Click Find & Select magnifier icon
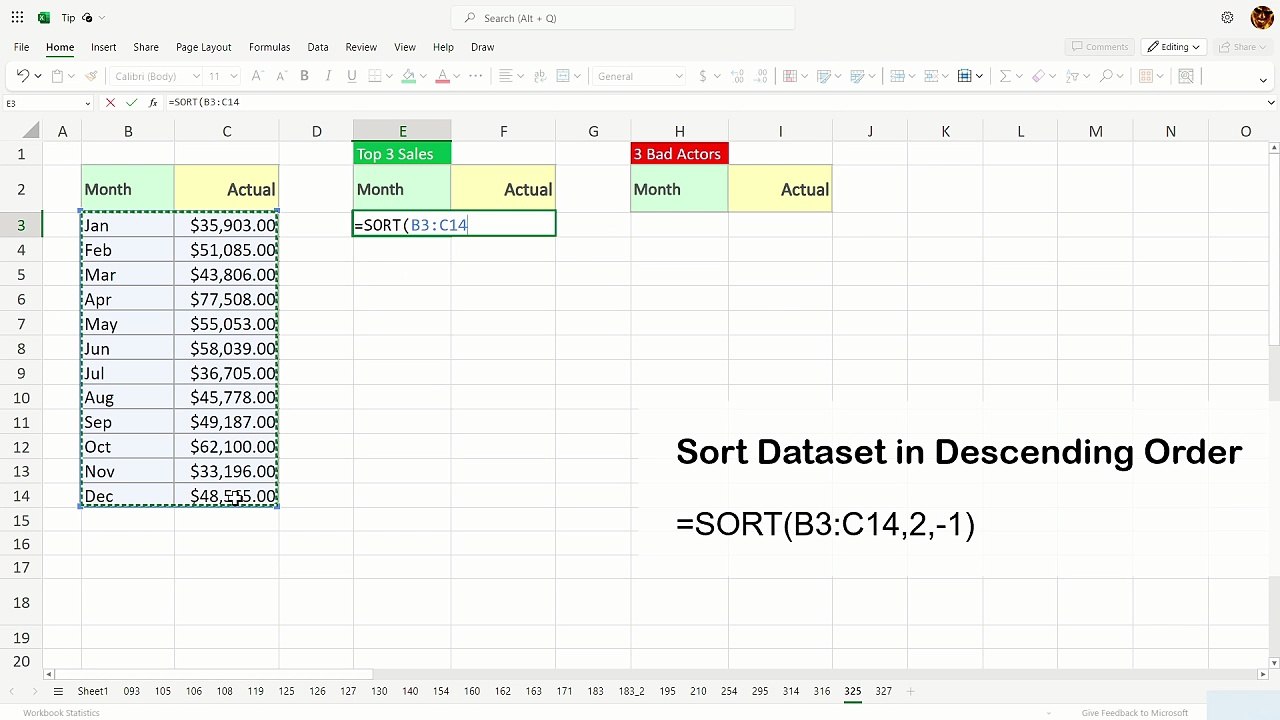Screen dimensions: 1280x720 pos(1107,76)
